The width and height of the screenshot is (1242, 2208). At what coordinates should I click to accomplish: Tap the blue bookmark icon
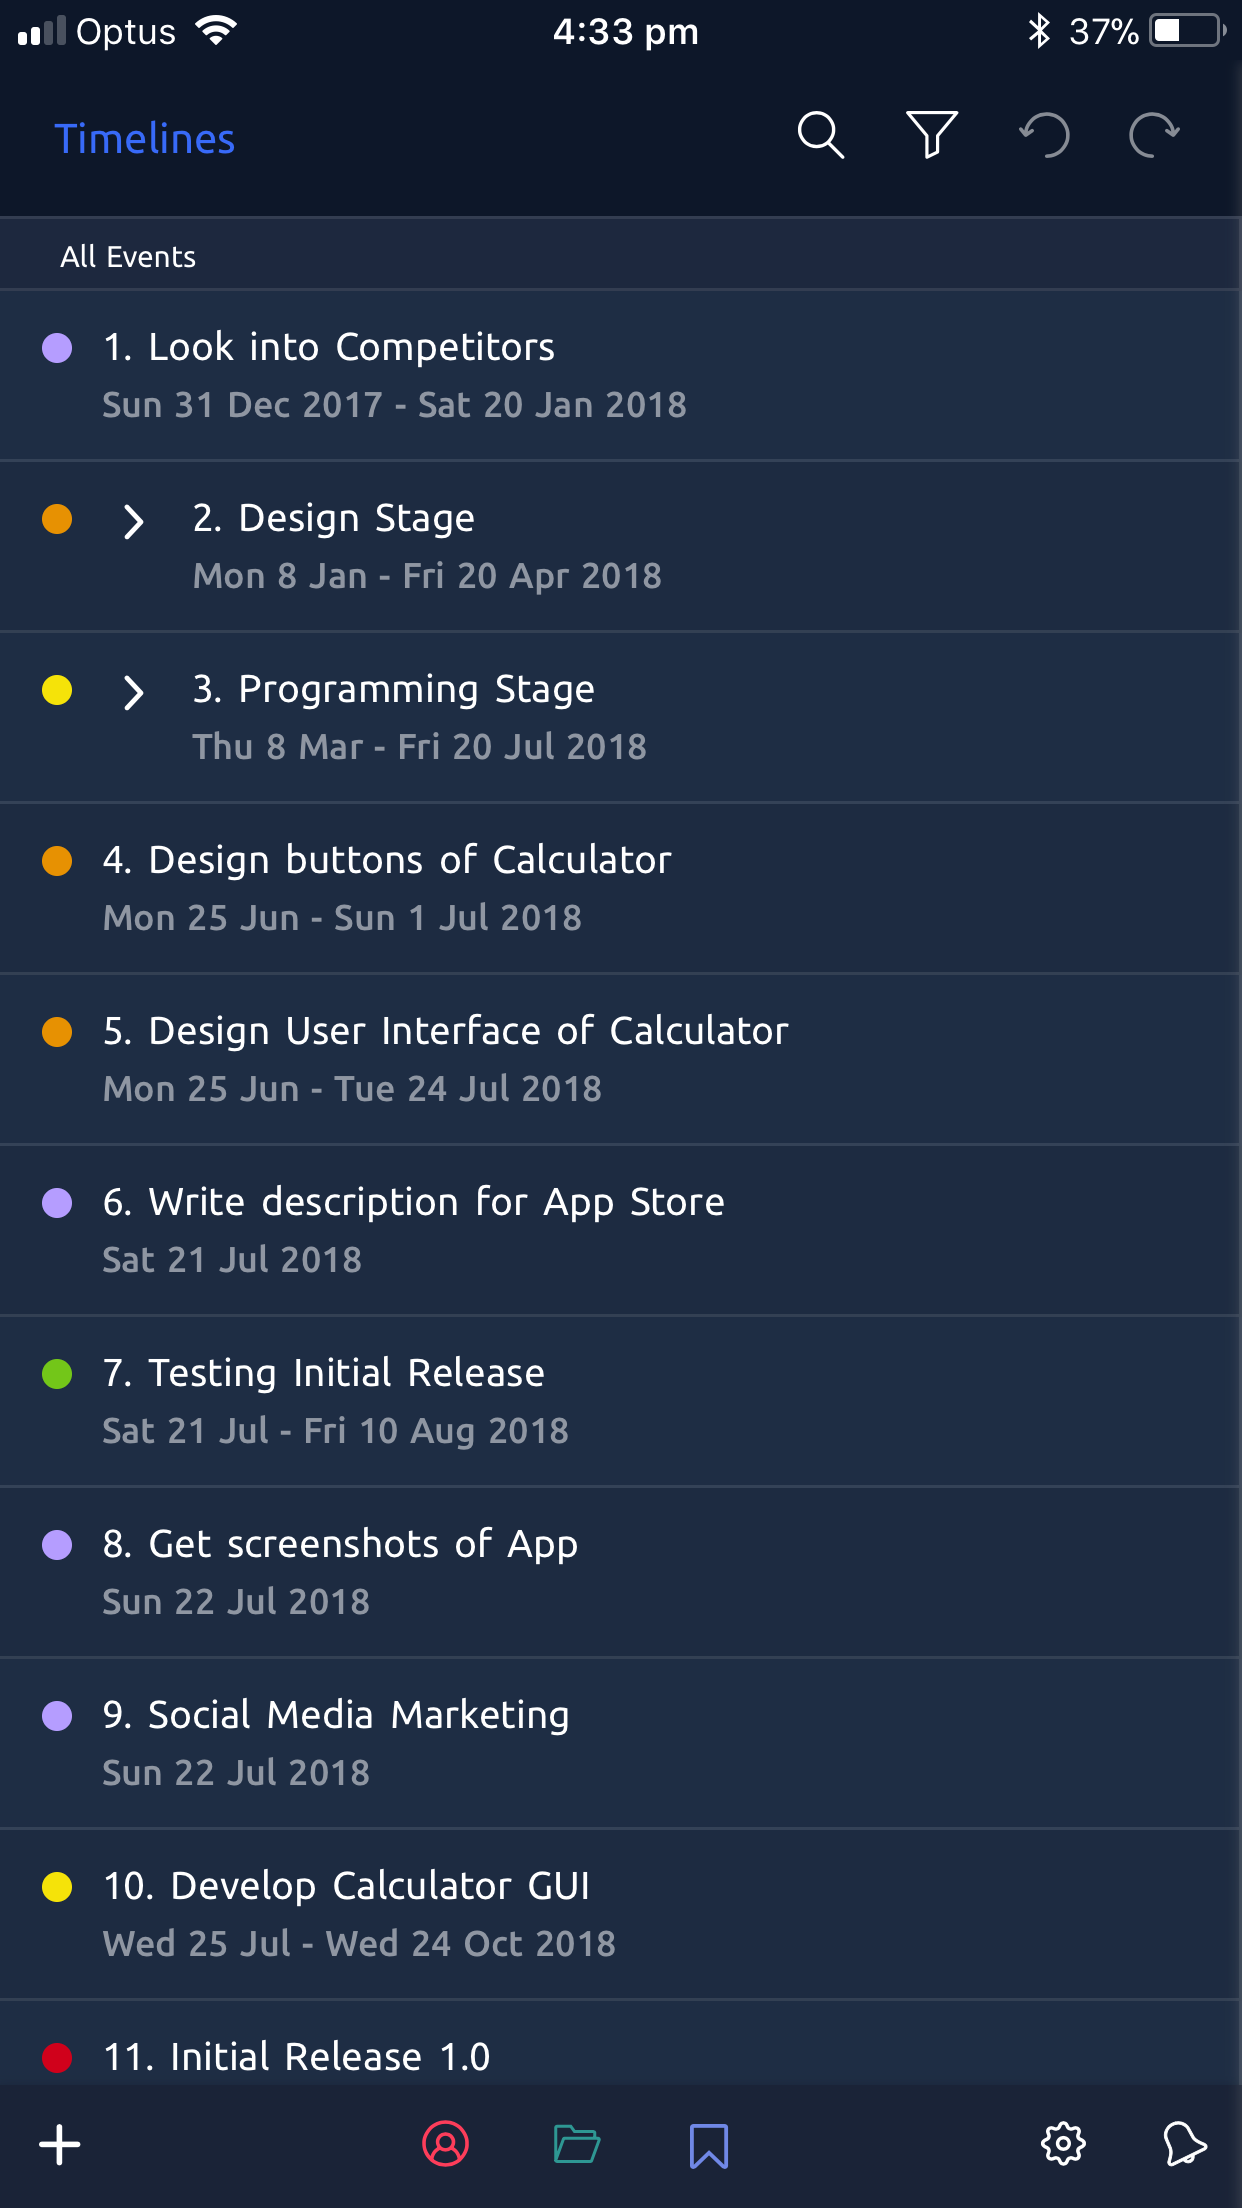click(x=709, y=2145)
